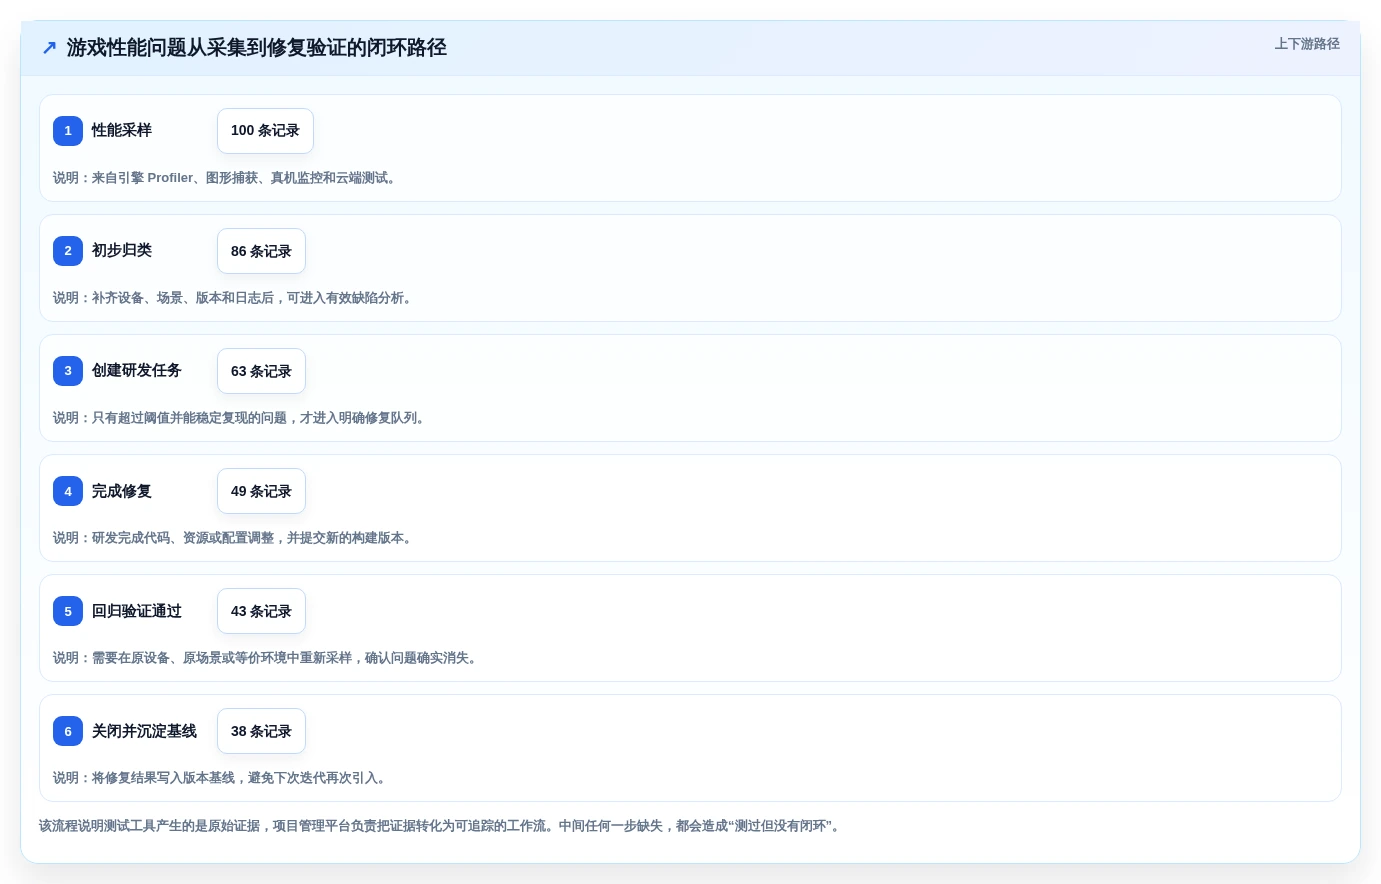Click the description mentioning 引擎 Profiler
1381x884 pixels.
226,178
